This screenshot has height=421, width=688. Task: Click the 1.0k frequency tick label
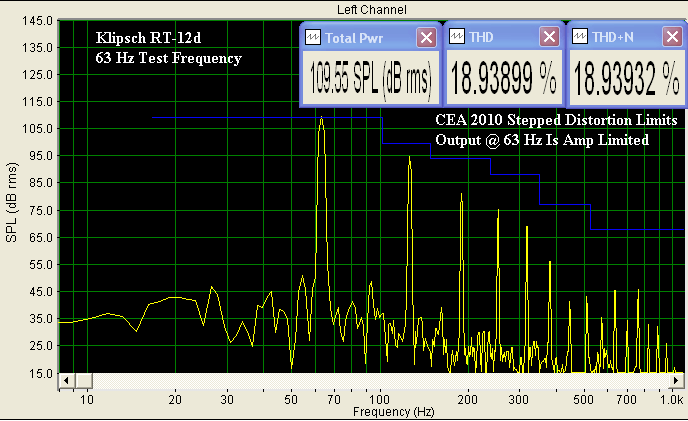[672, 399]
